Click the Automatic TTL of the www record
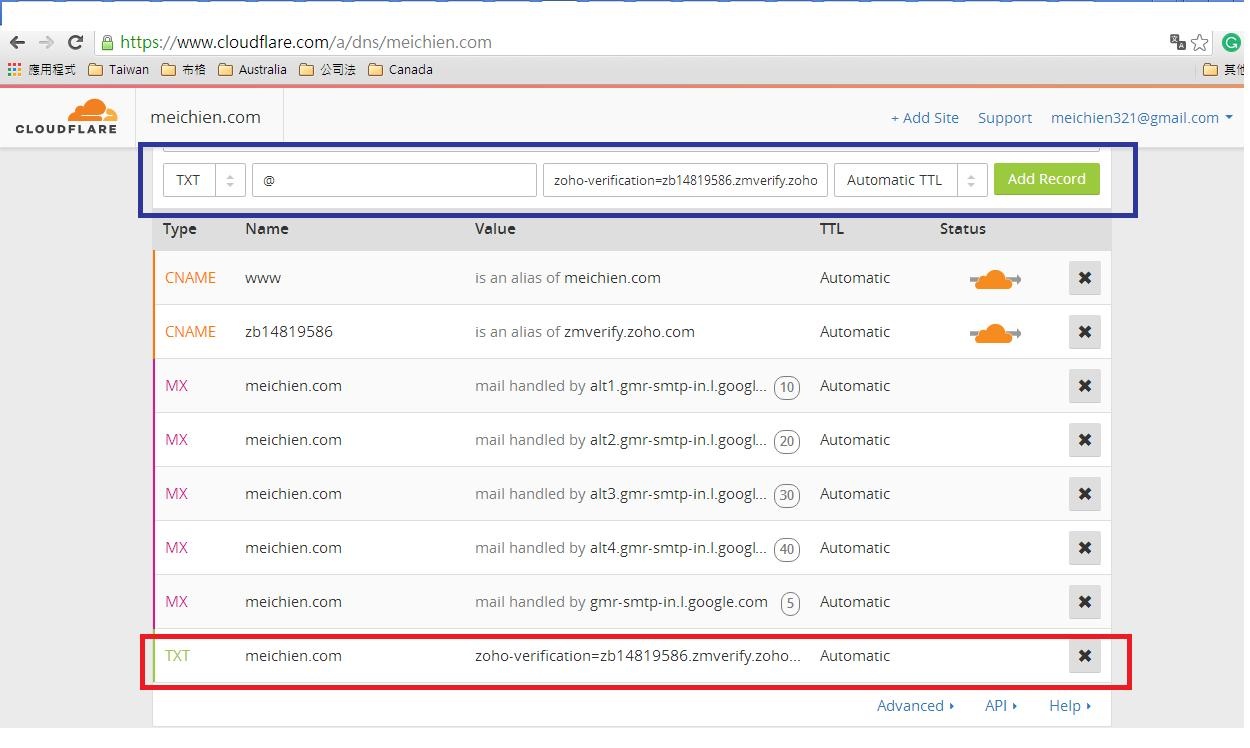 tap(855, 278)
